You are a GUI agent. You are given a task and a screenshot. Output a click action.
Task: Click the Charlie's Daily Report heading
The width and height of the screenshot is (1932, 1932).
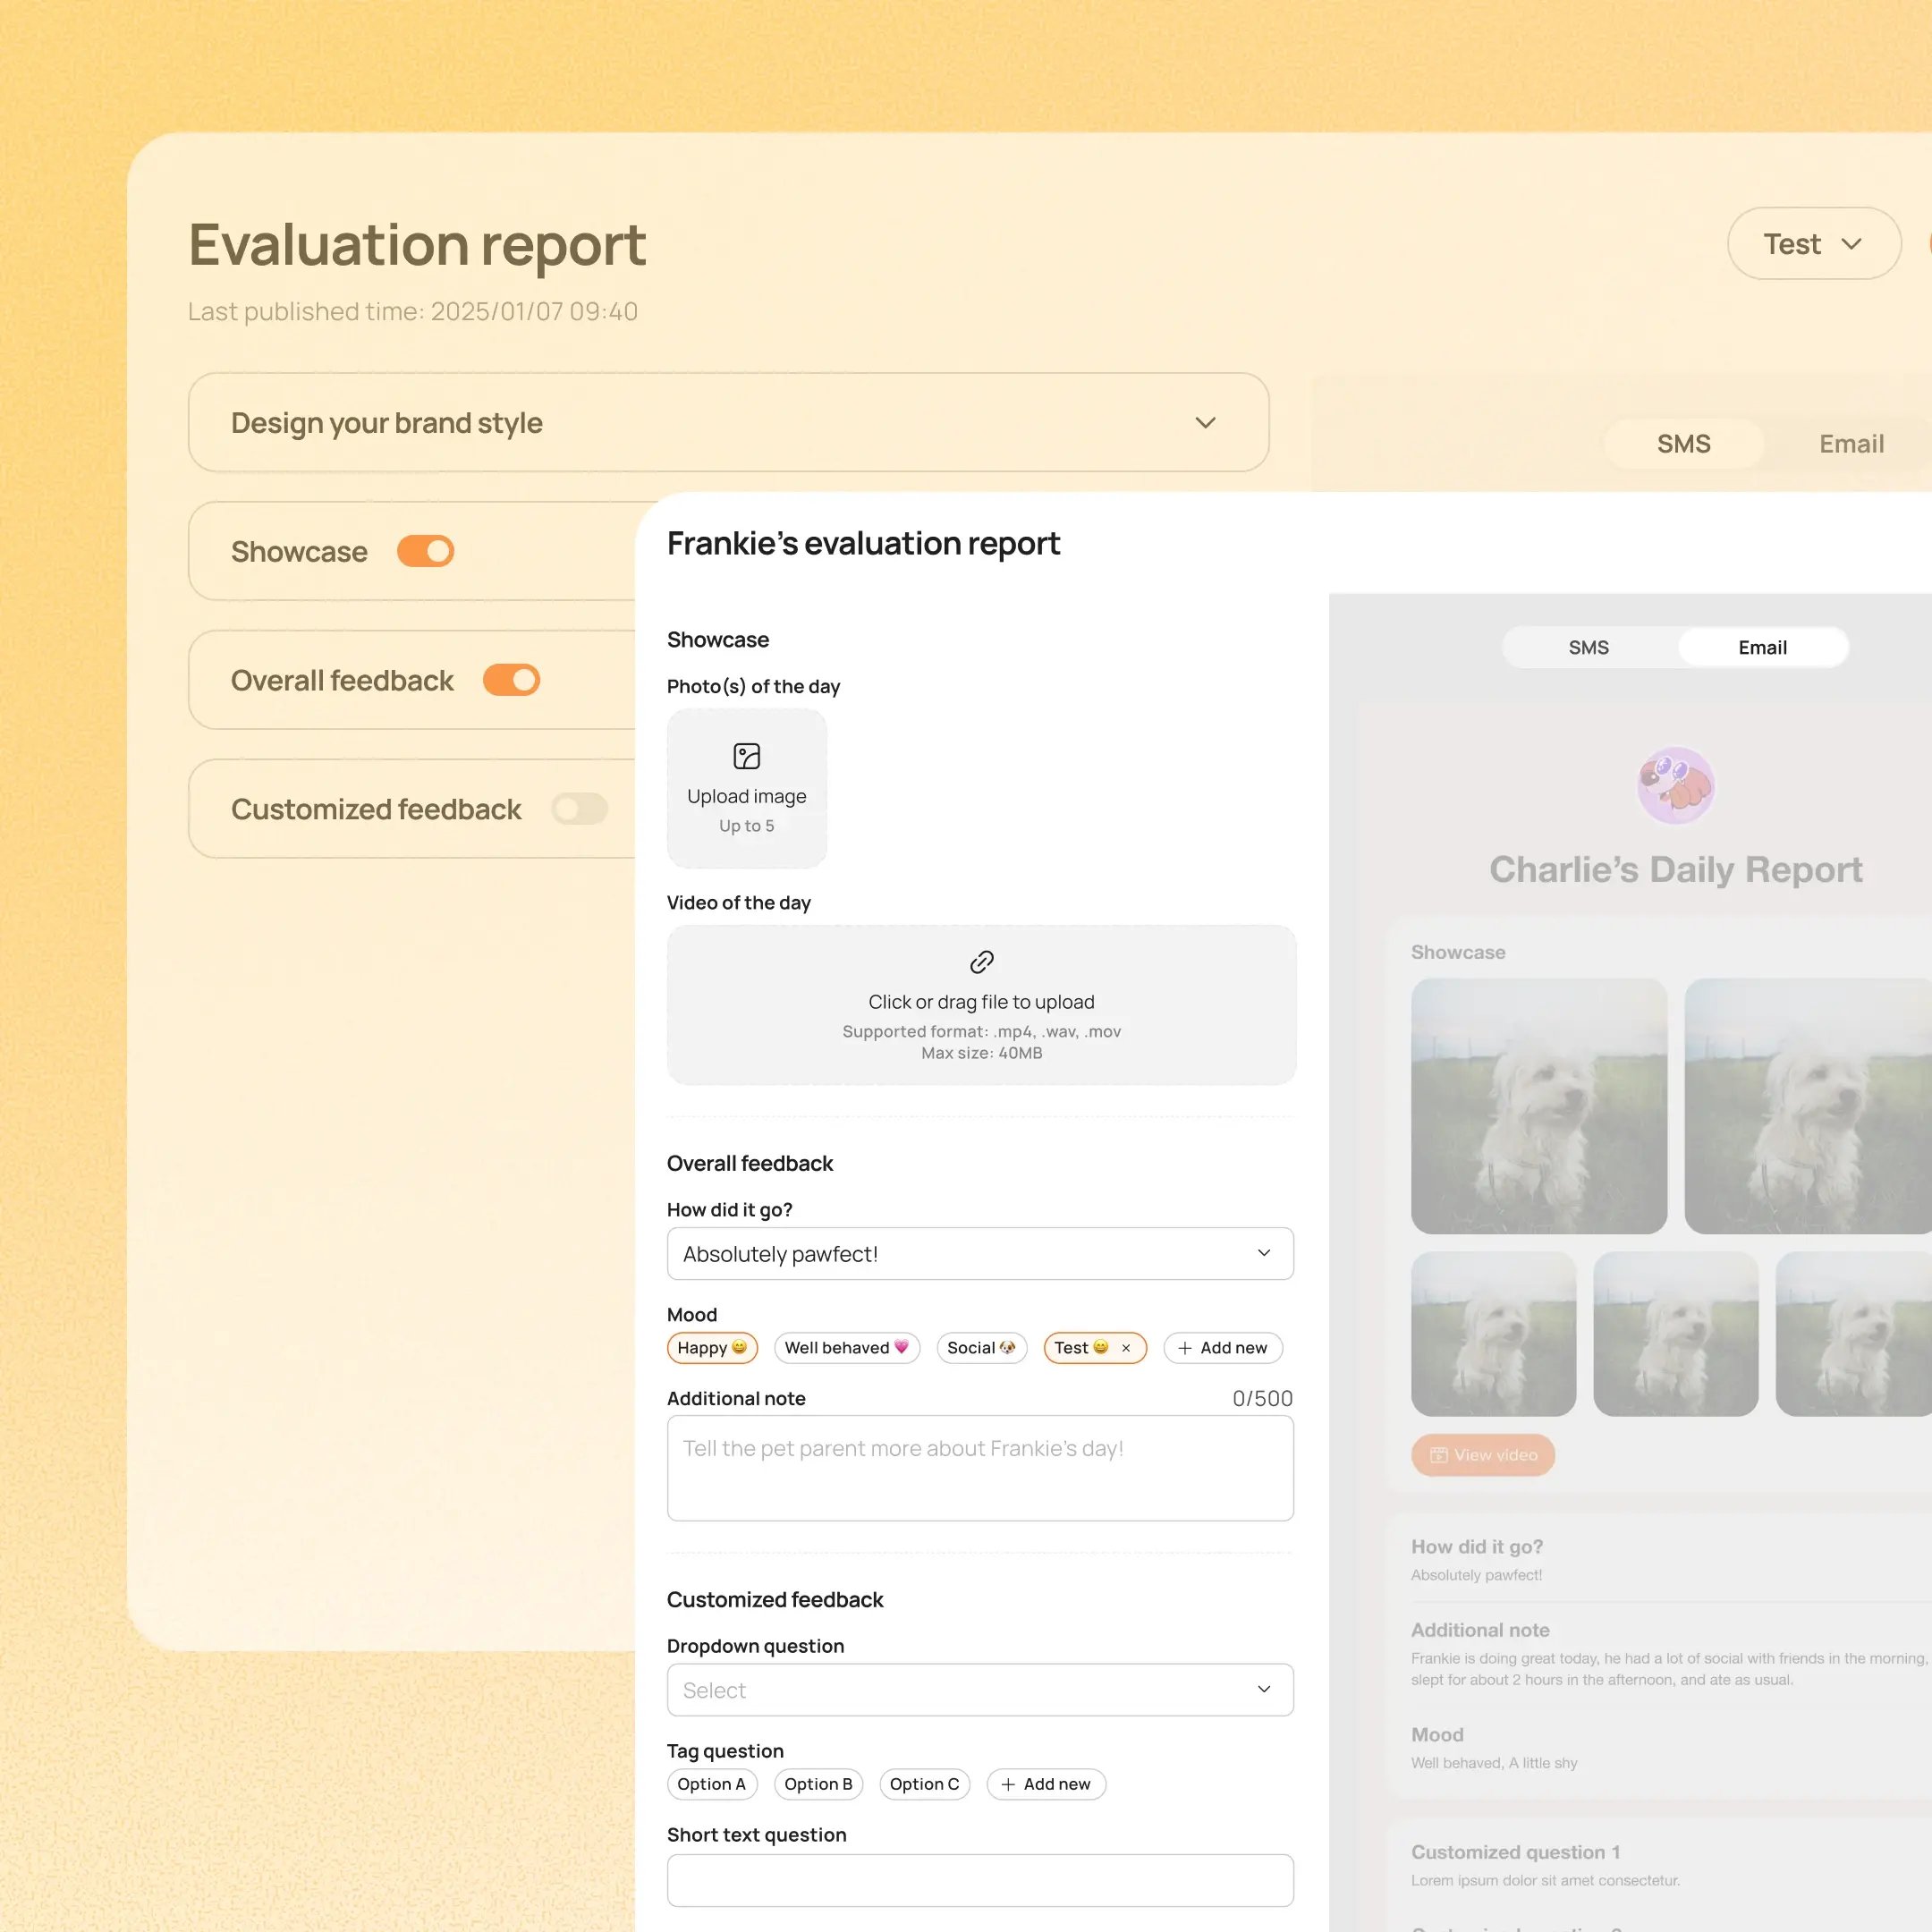(1676, 869)
